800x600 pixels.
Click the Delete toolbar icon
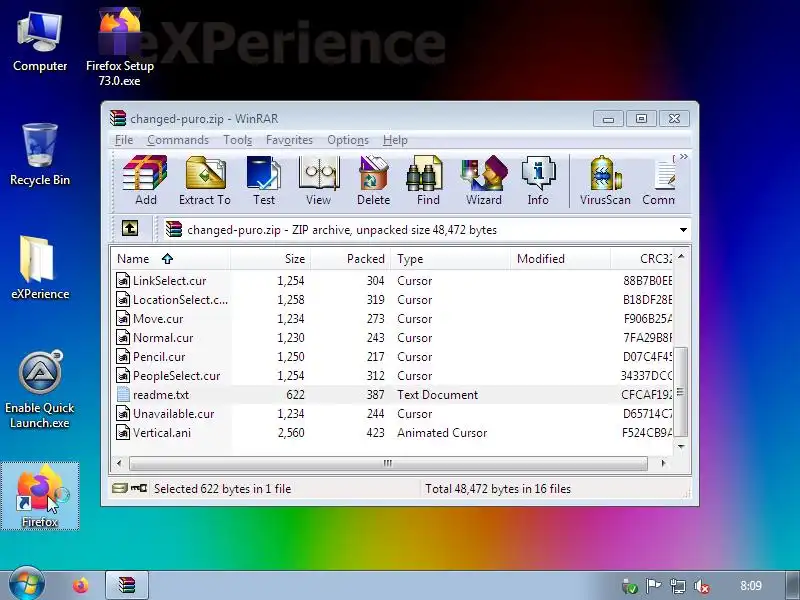coord(373,181)
